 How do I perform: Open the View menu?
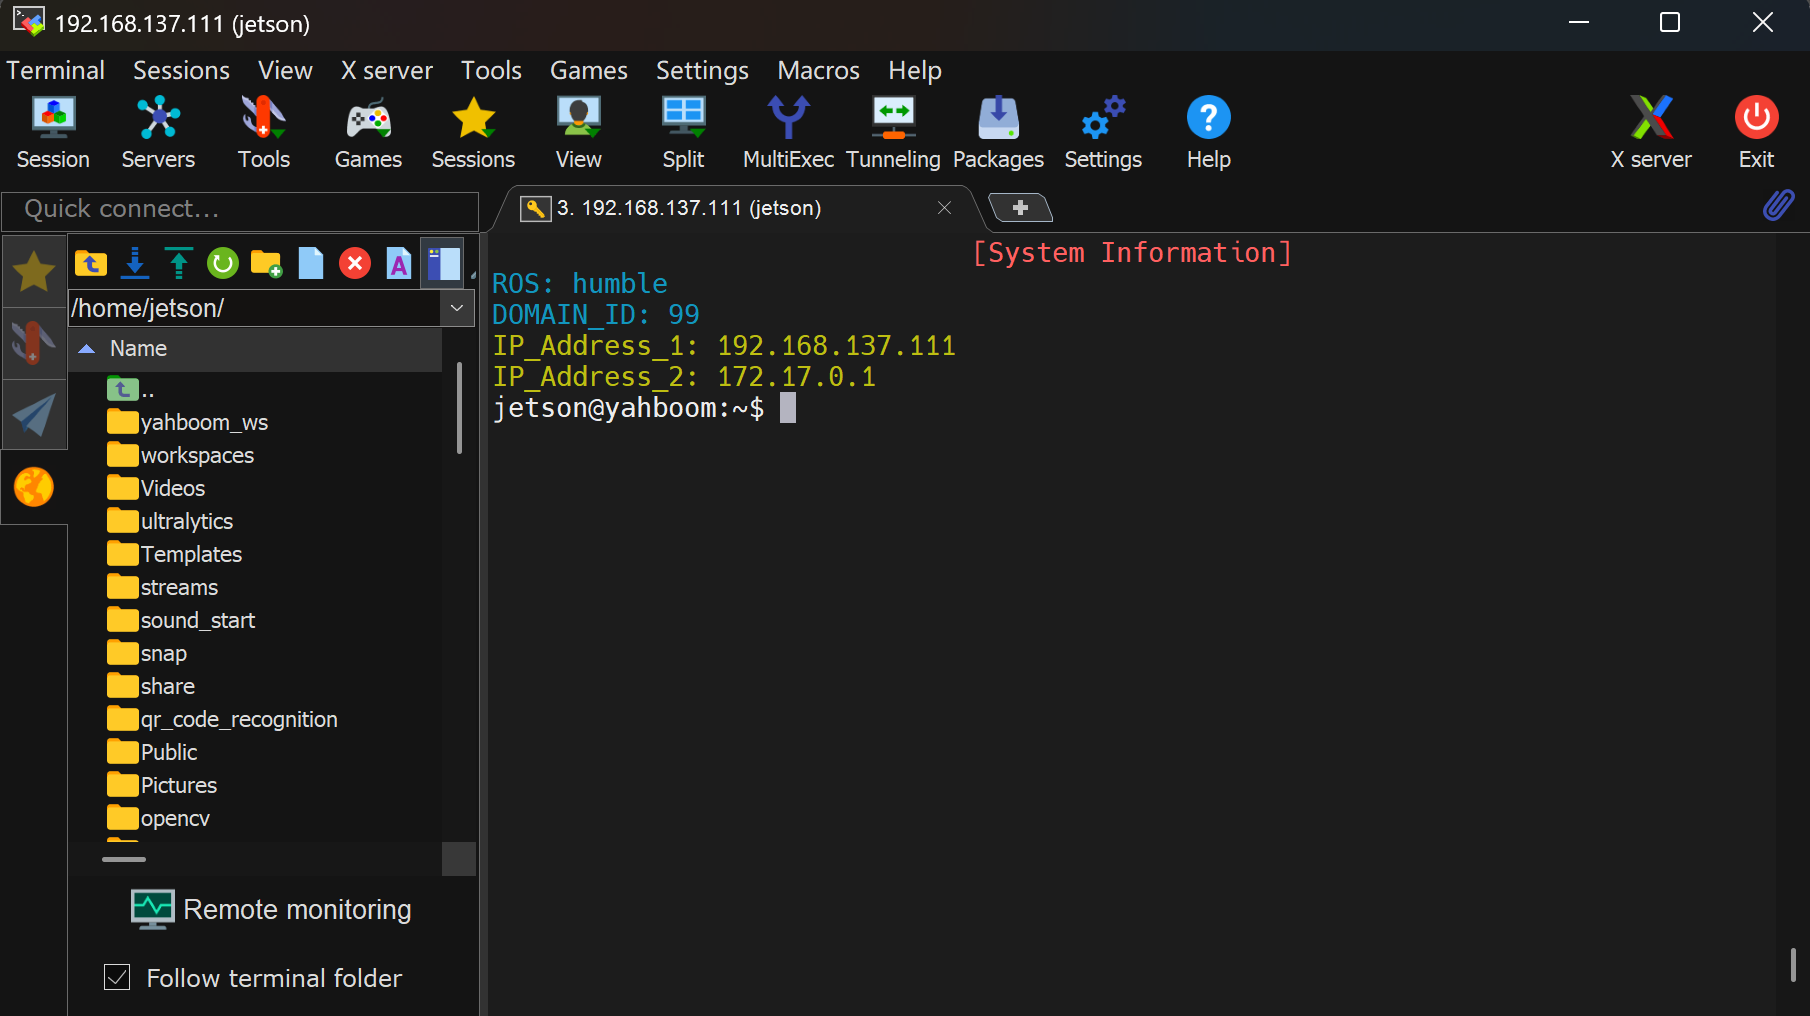[285, 70]
